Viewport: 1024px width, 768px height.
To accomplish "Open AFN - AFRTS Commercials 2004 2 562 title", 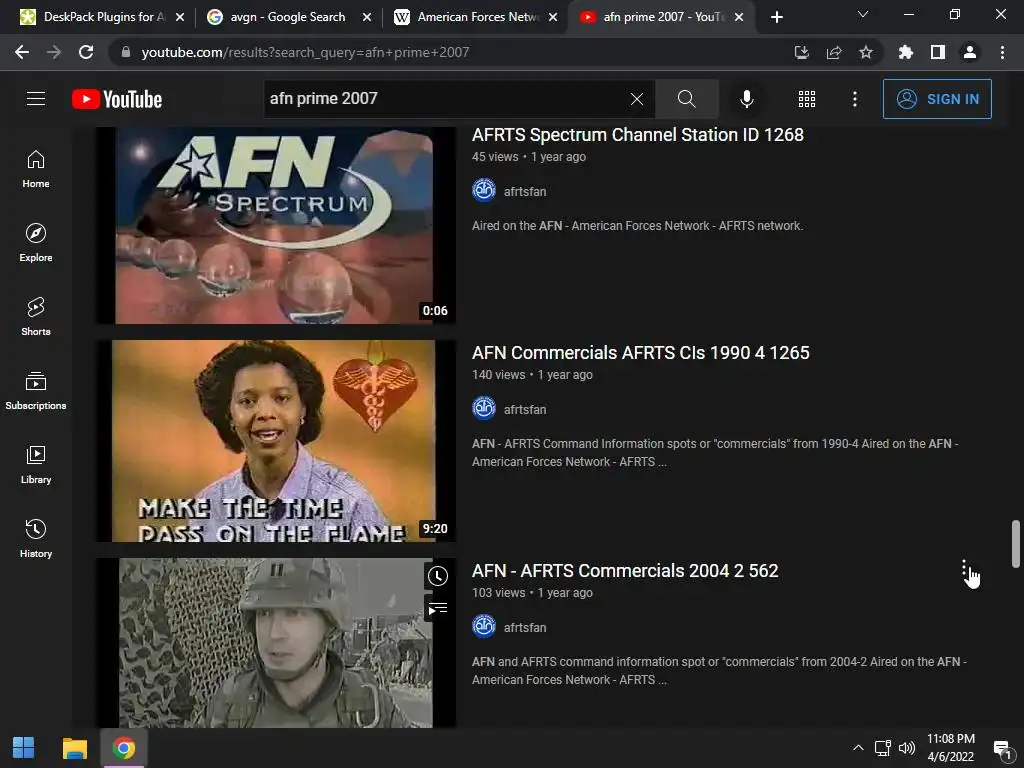I will pyautogui.click(x=625, y=571).
